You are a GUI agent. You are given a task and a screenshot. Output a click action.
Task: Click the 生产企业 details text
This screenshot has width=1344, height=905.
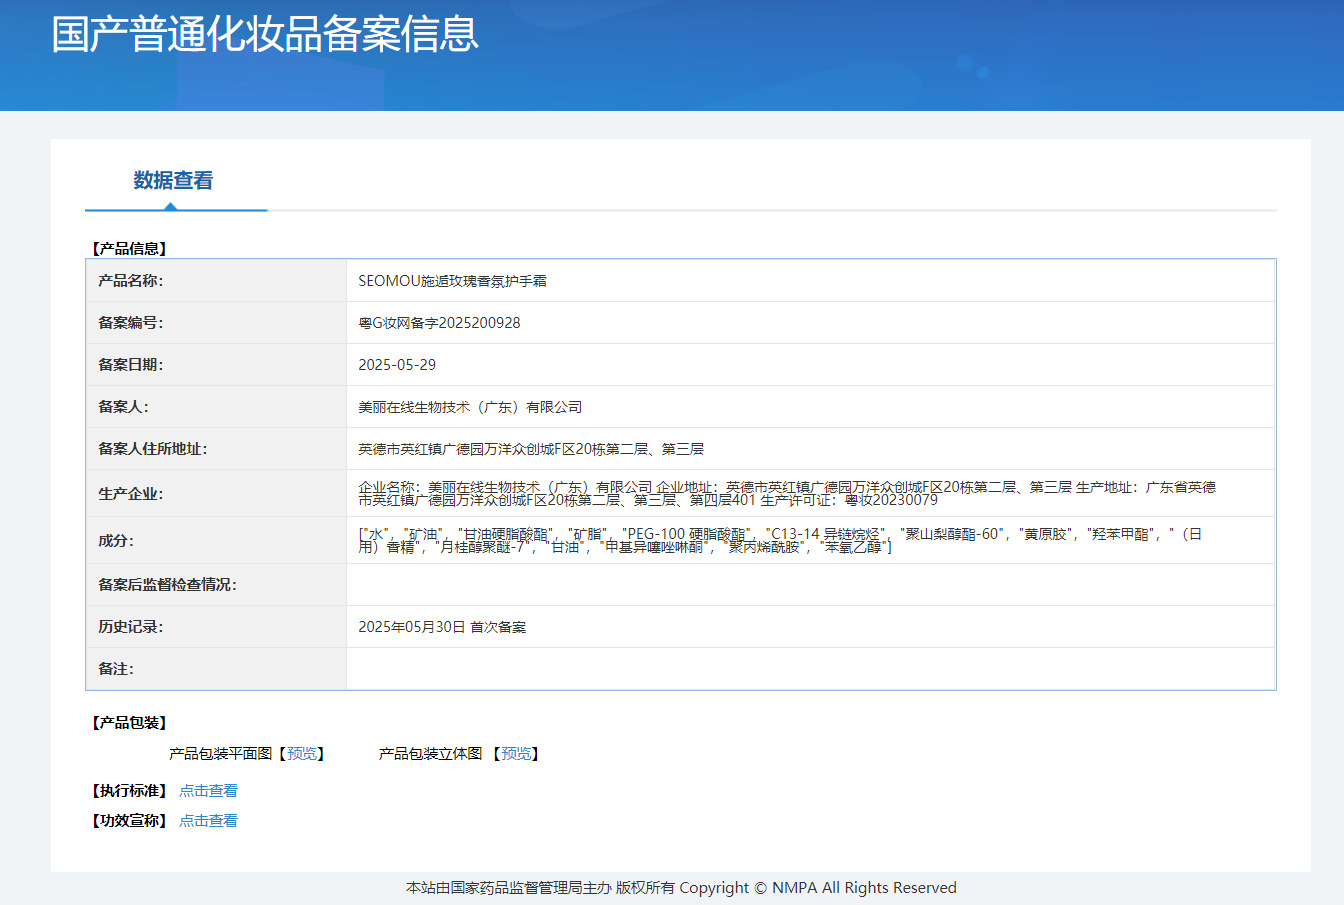pos(787,493)
